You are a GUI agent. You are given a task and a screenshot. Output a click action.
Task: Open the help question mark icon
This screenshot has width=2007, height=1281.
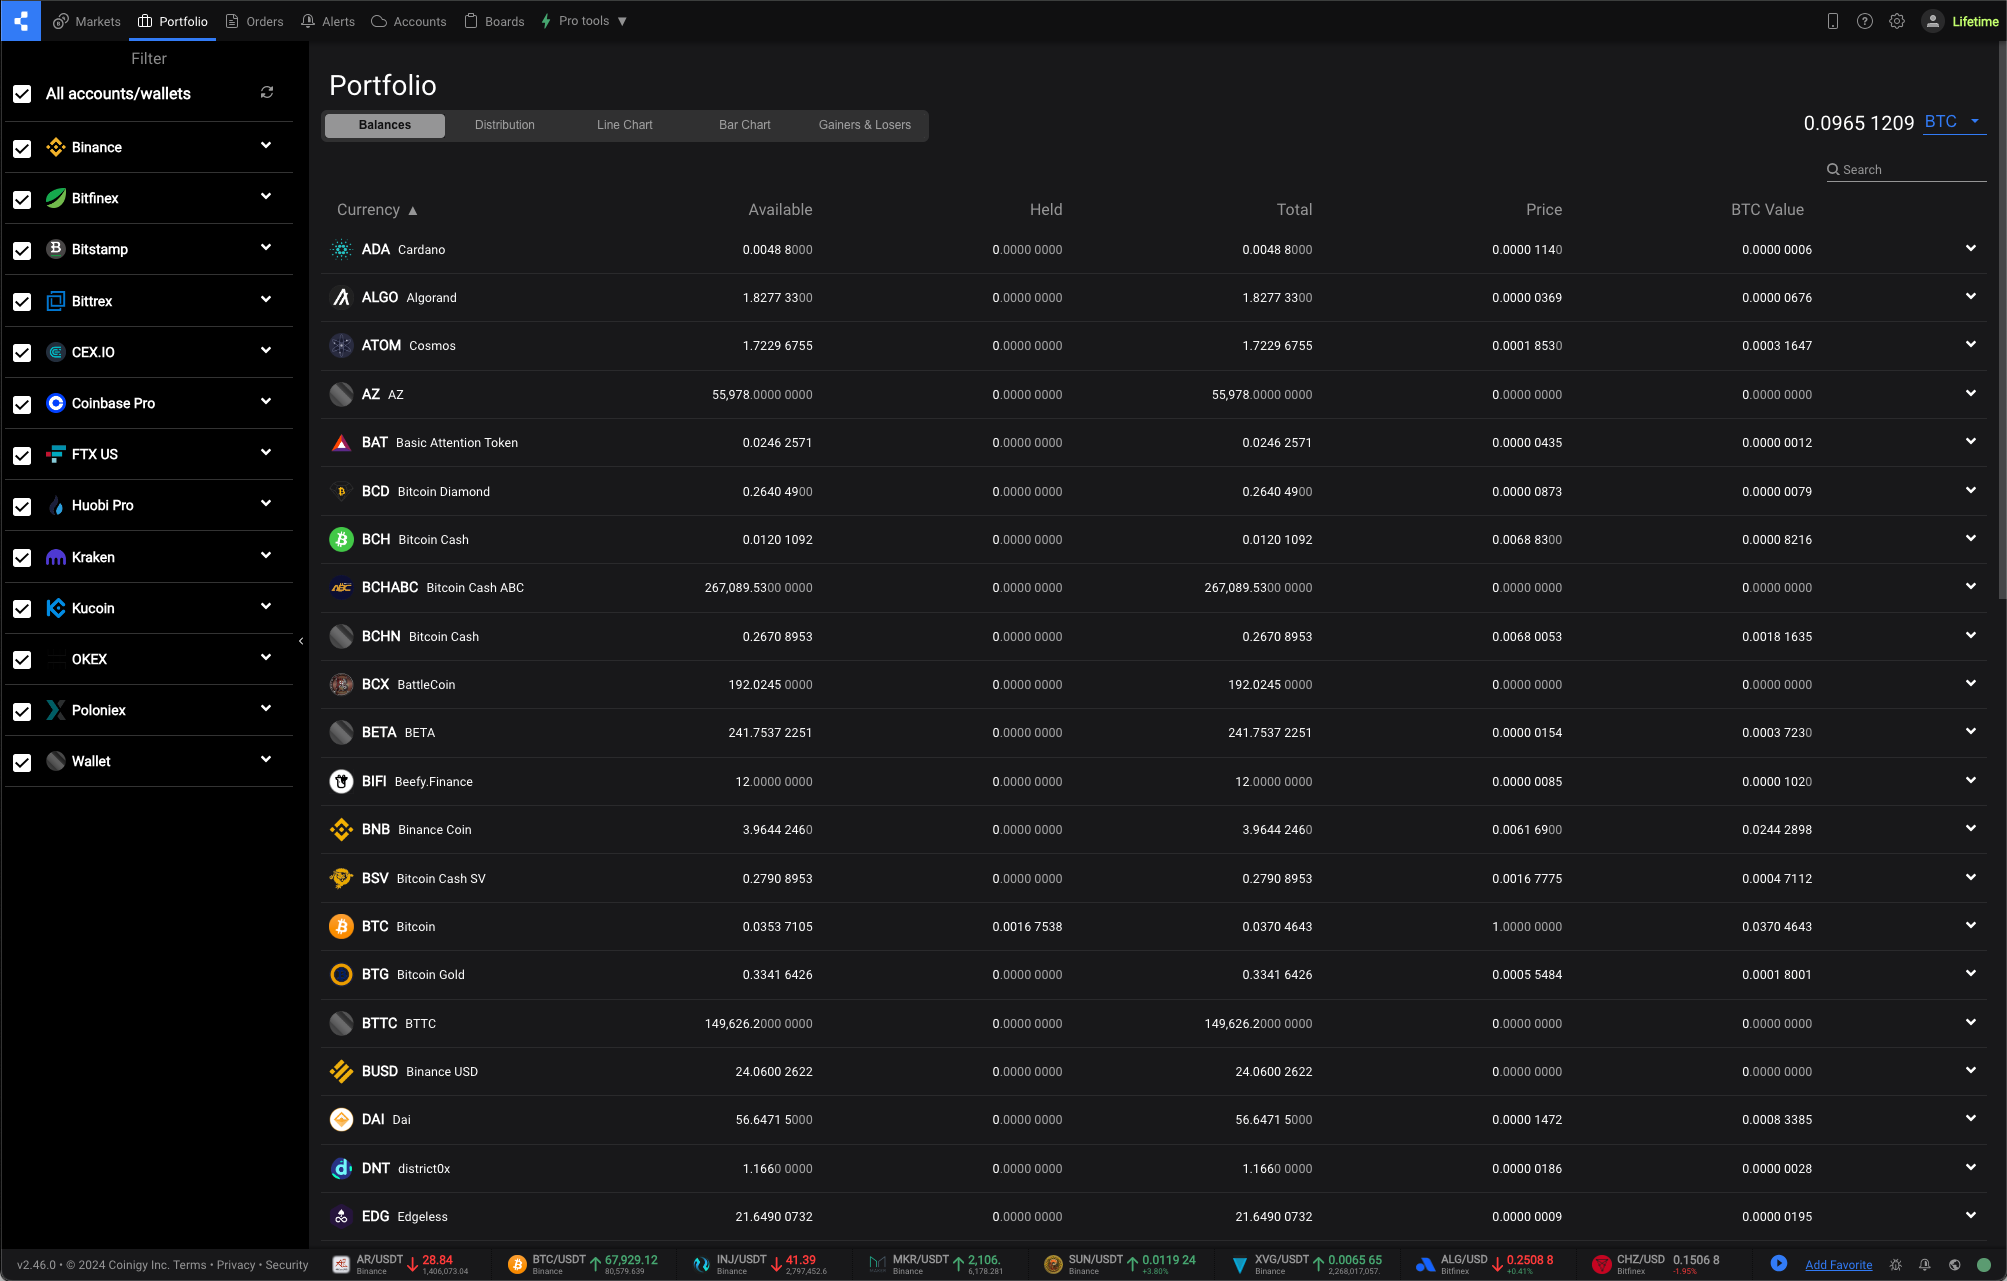point(1865,21)
